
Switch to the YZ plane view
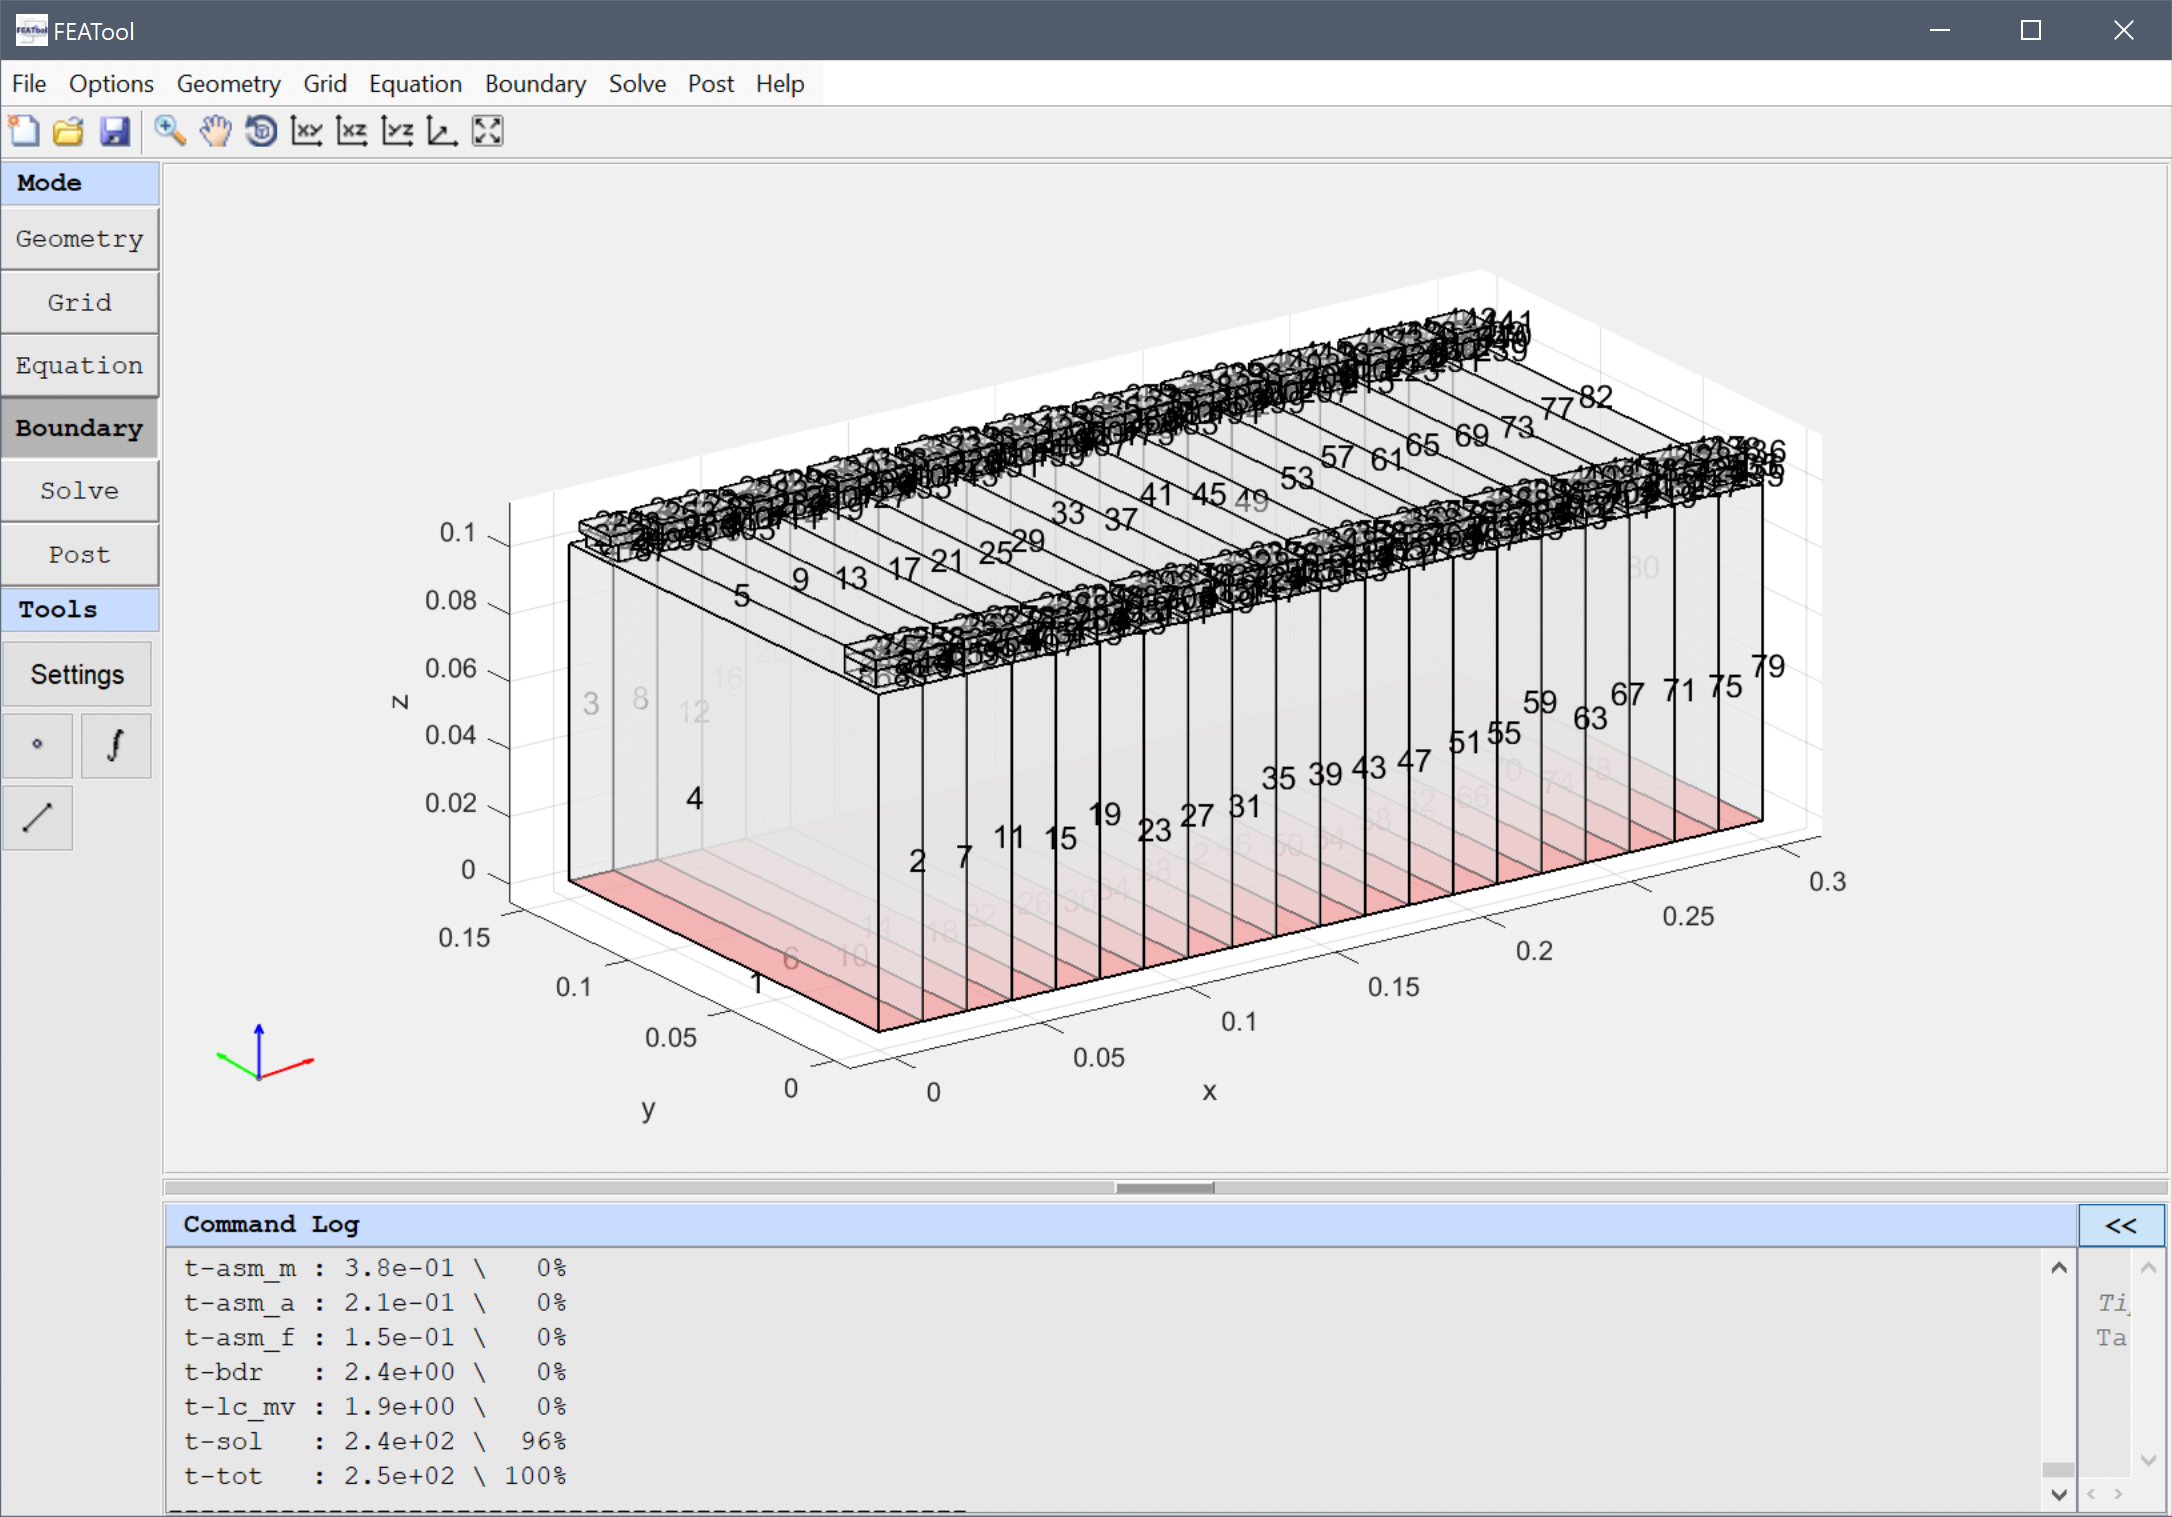(x=397, y=131)
